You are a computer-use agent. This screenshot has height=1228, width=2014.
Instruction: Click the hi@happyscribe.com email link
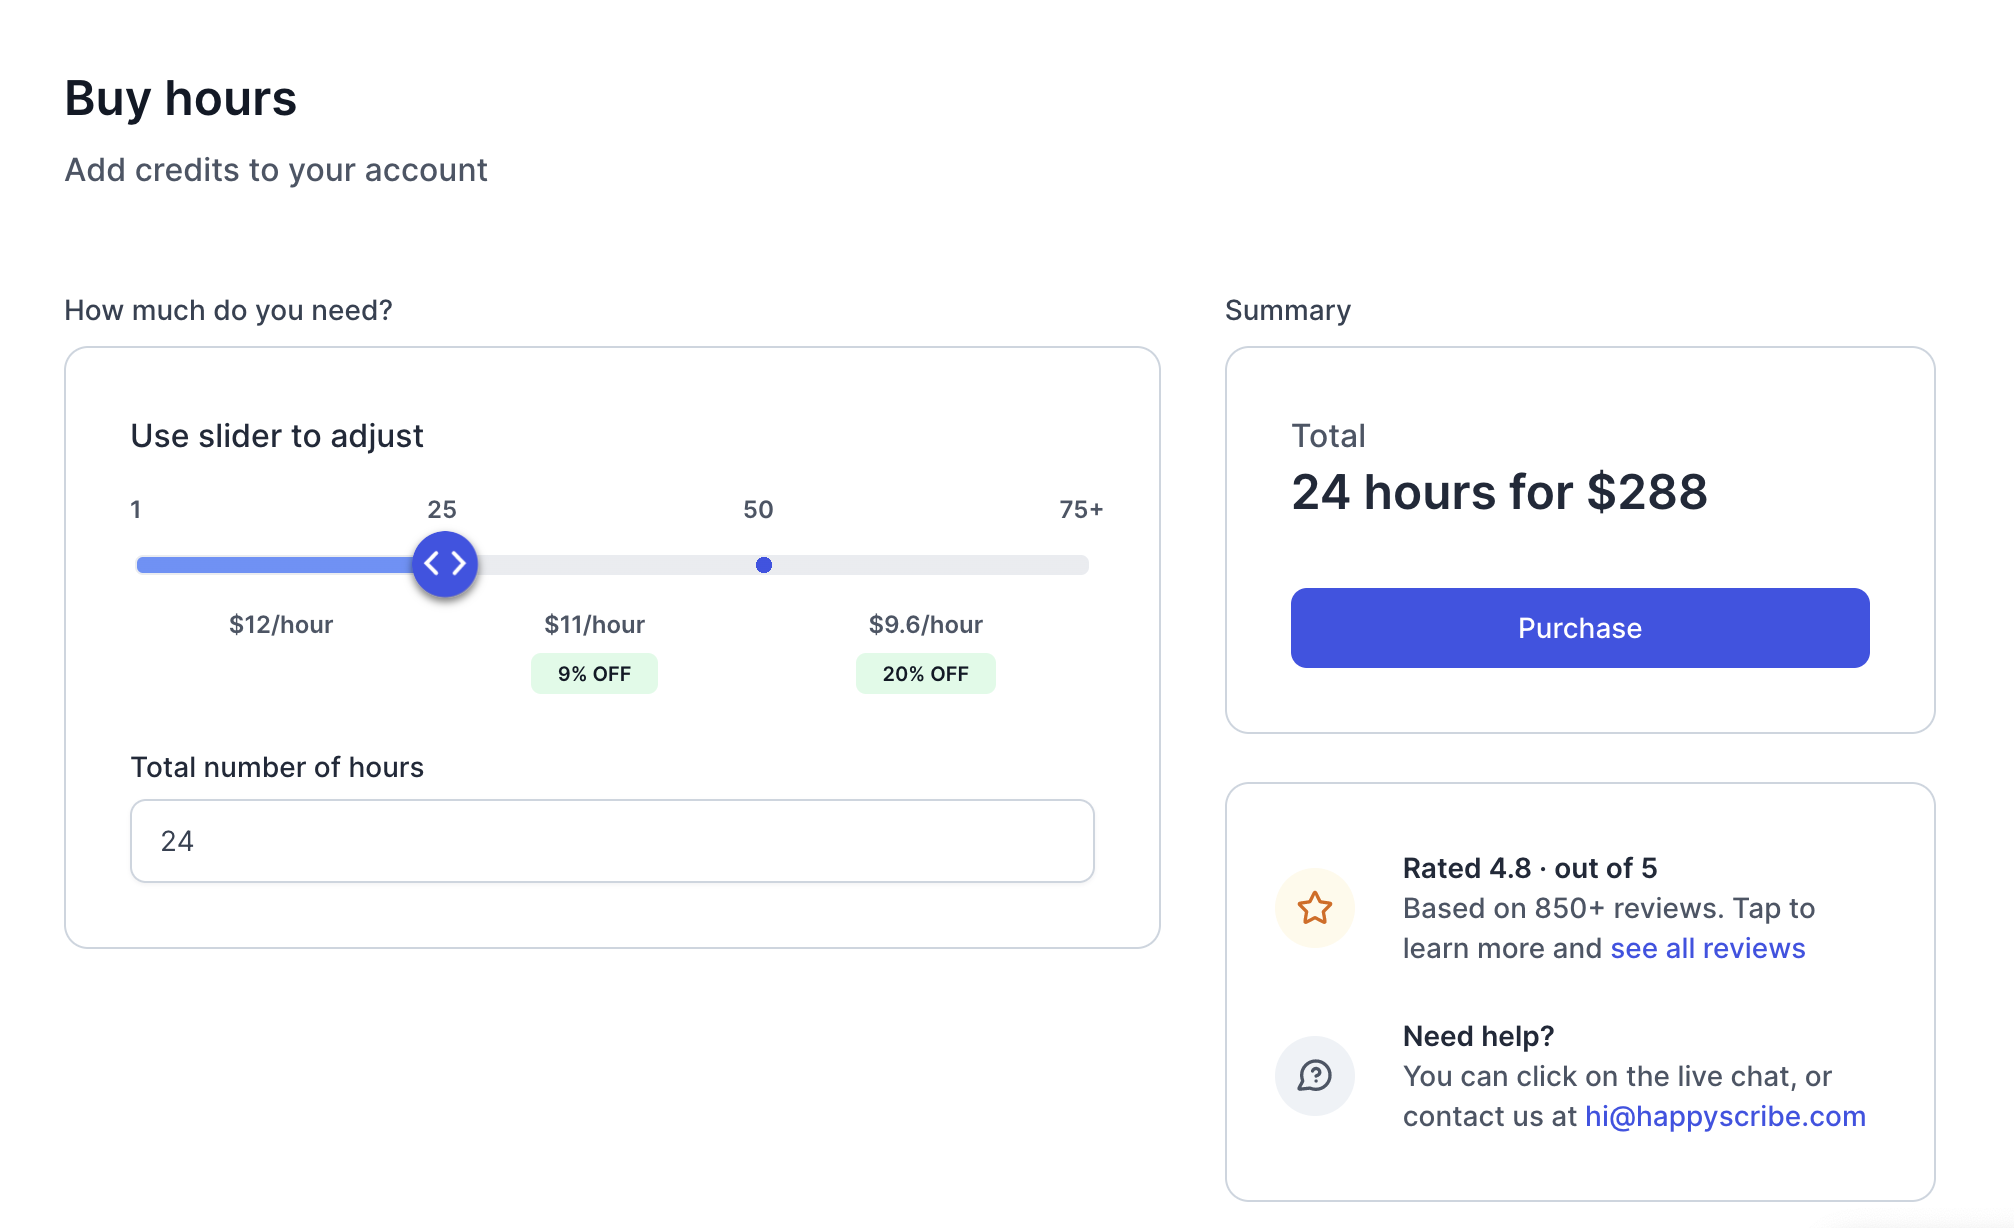coord(1725,1116)
